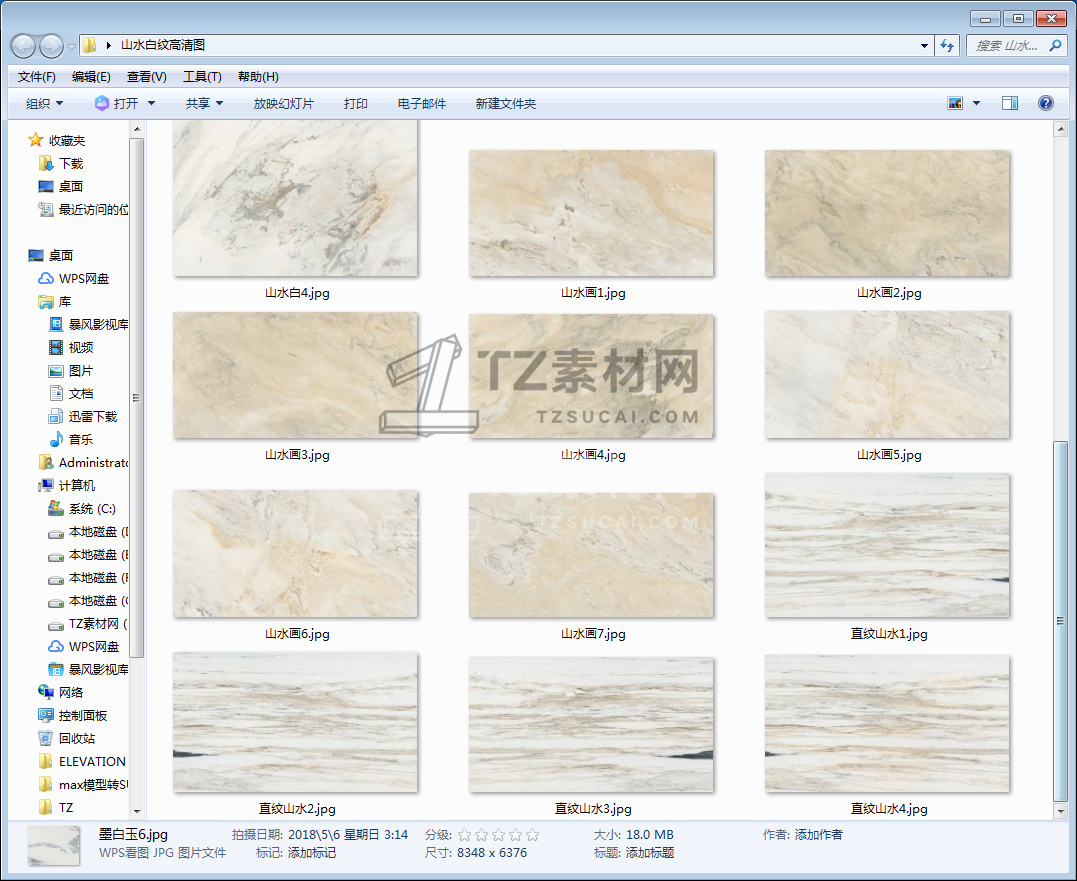Click sidebar scroll-up arrow
This screenshot has width=1077, height=881.
(x=137, y=129)
